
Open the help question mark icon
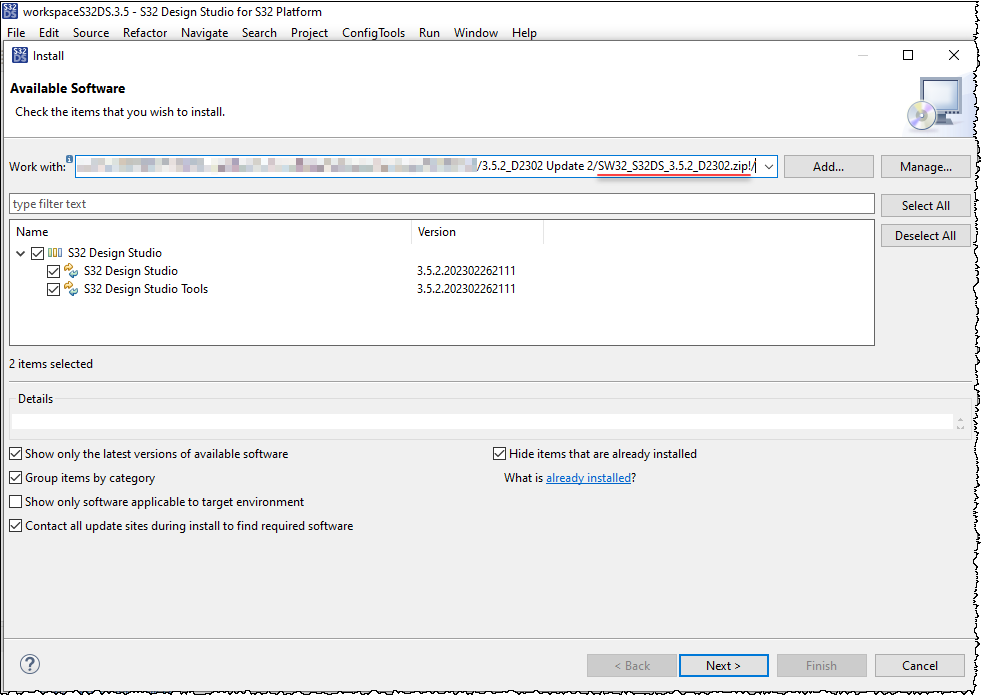[30, 664]
